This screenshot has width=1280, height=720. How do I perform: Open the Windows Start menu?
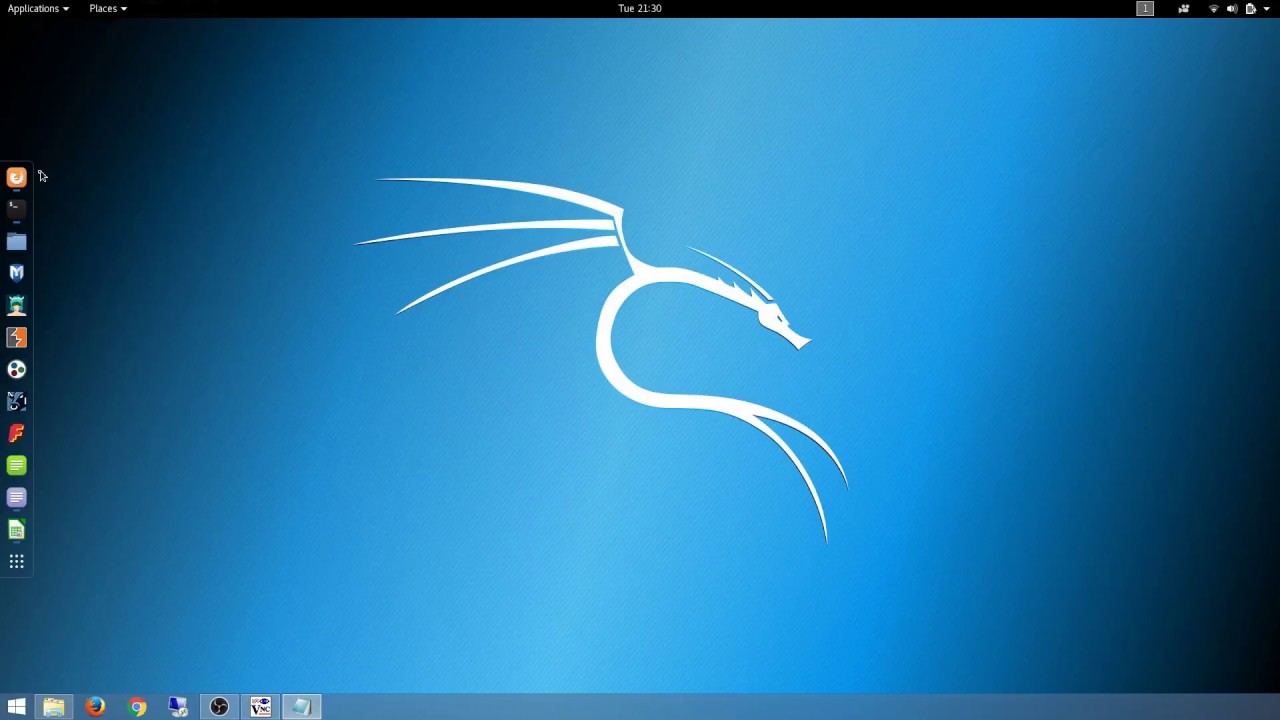(x=16, y=707)
